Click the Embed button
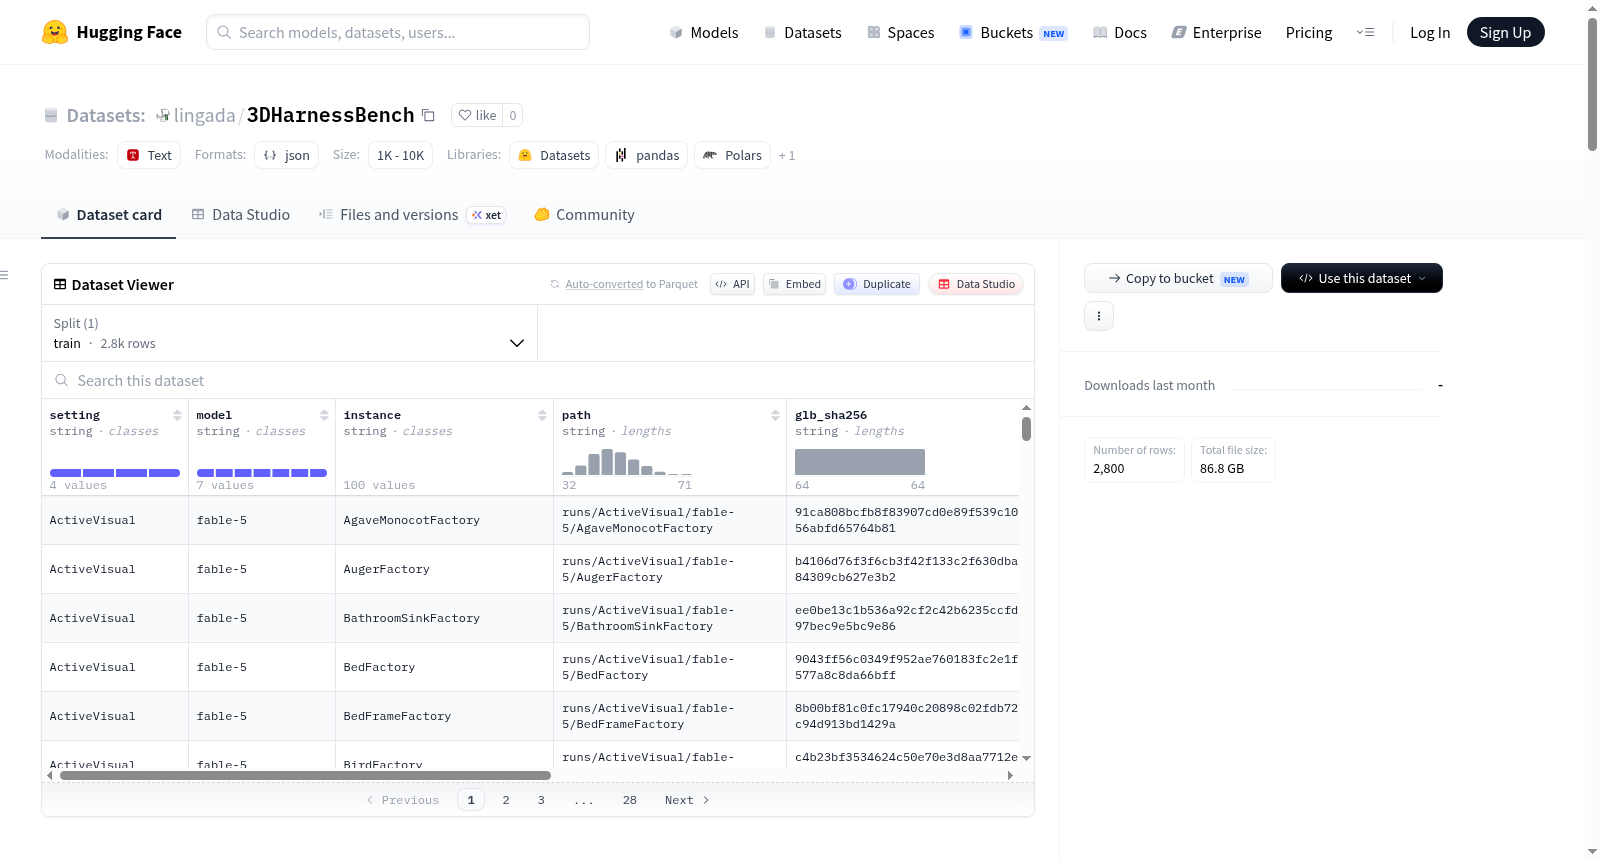This screenshot has width=1600, height=861. 794,284
